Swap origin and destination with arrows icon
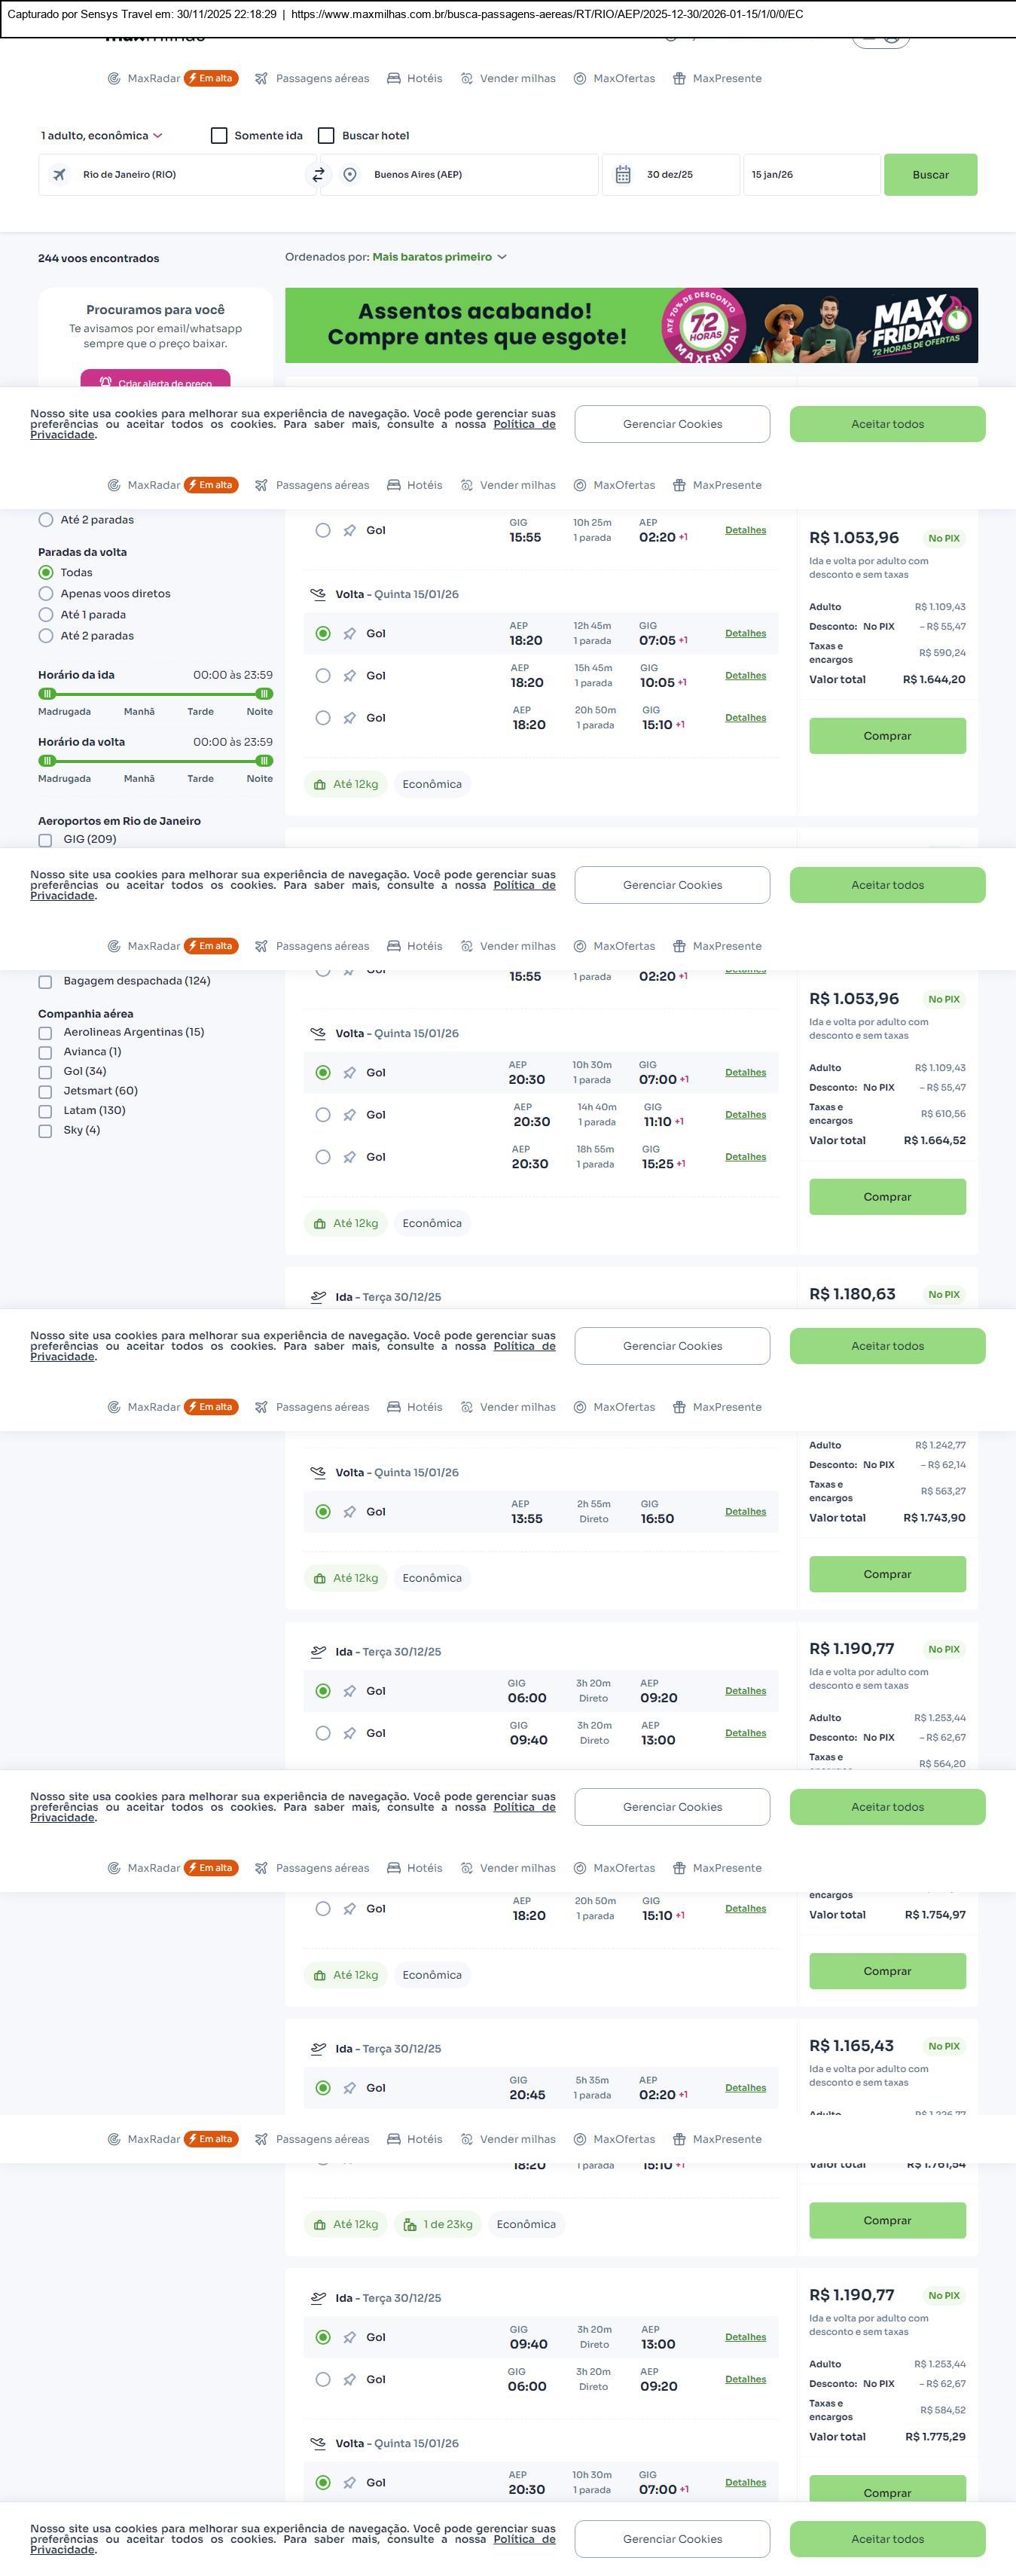 318,175
